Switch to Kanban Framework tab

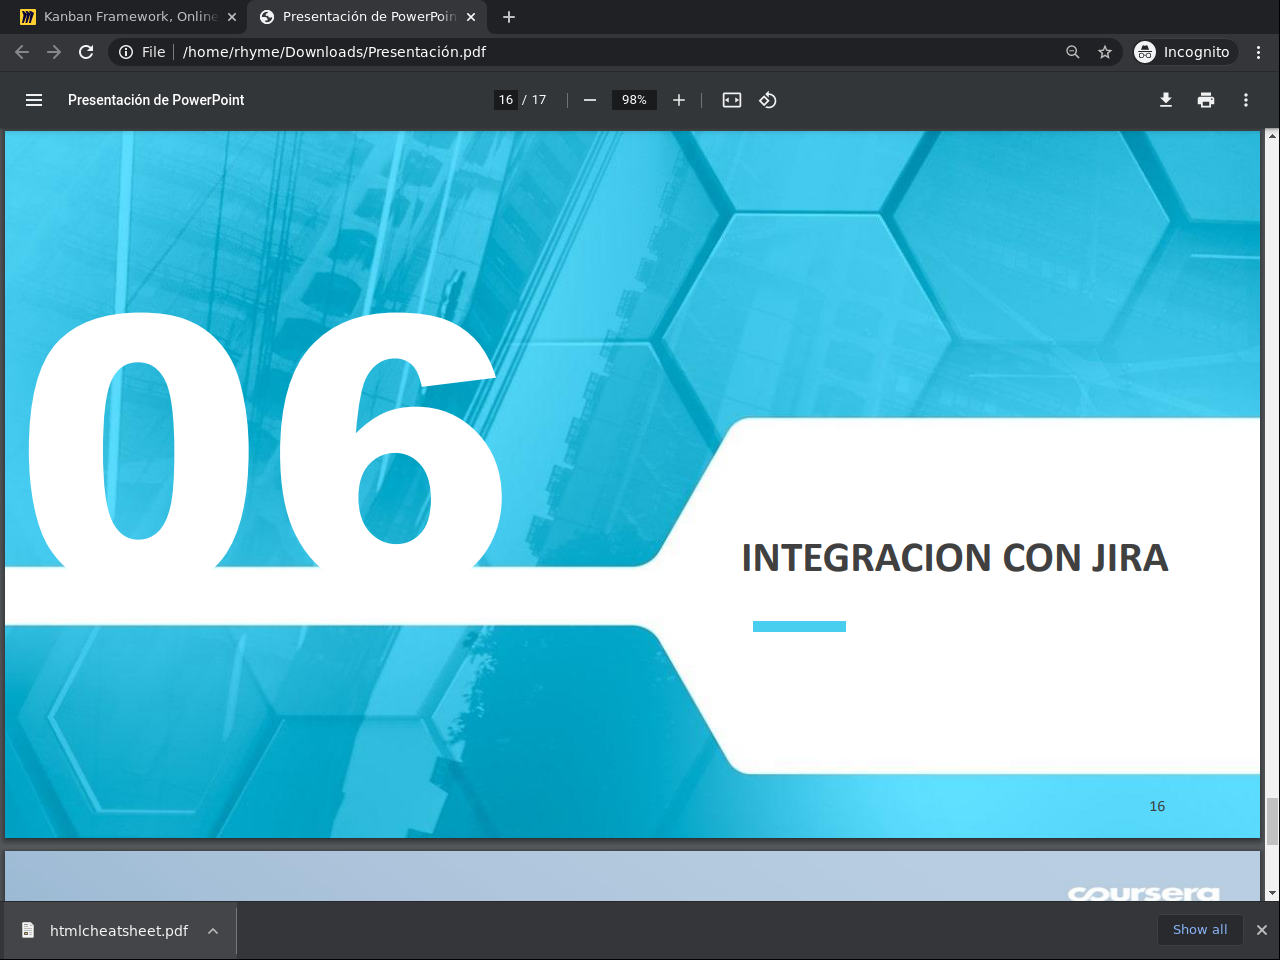[x=128, y=17]
